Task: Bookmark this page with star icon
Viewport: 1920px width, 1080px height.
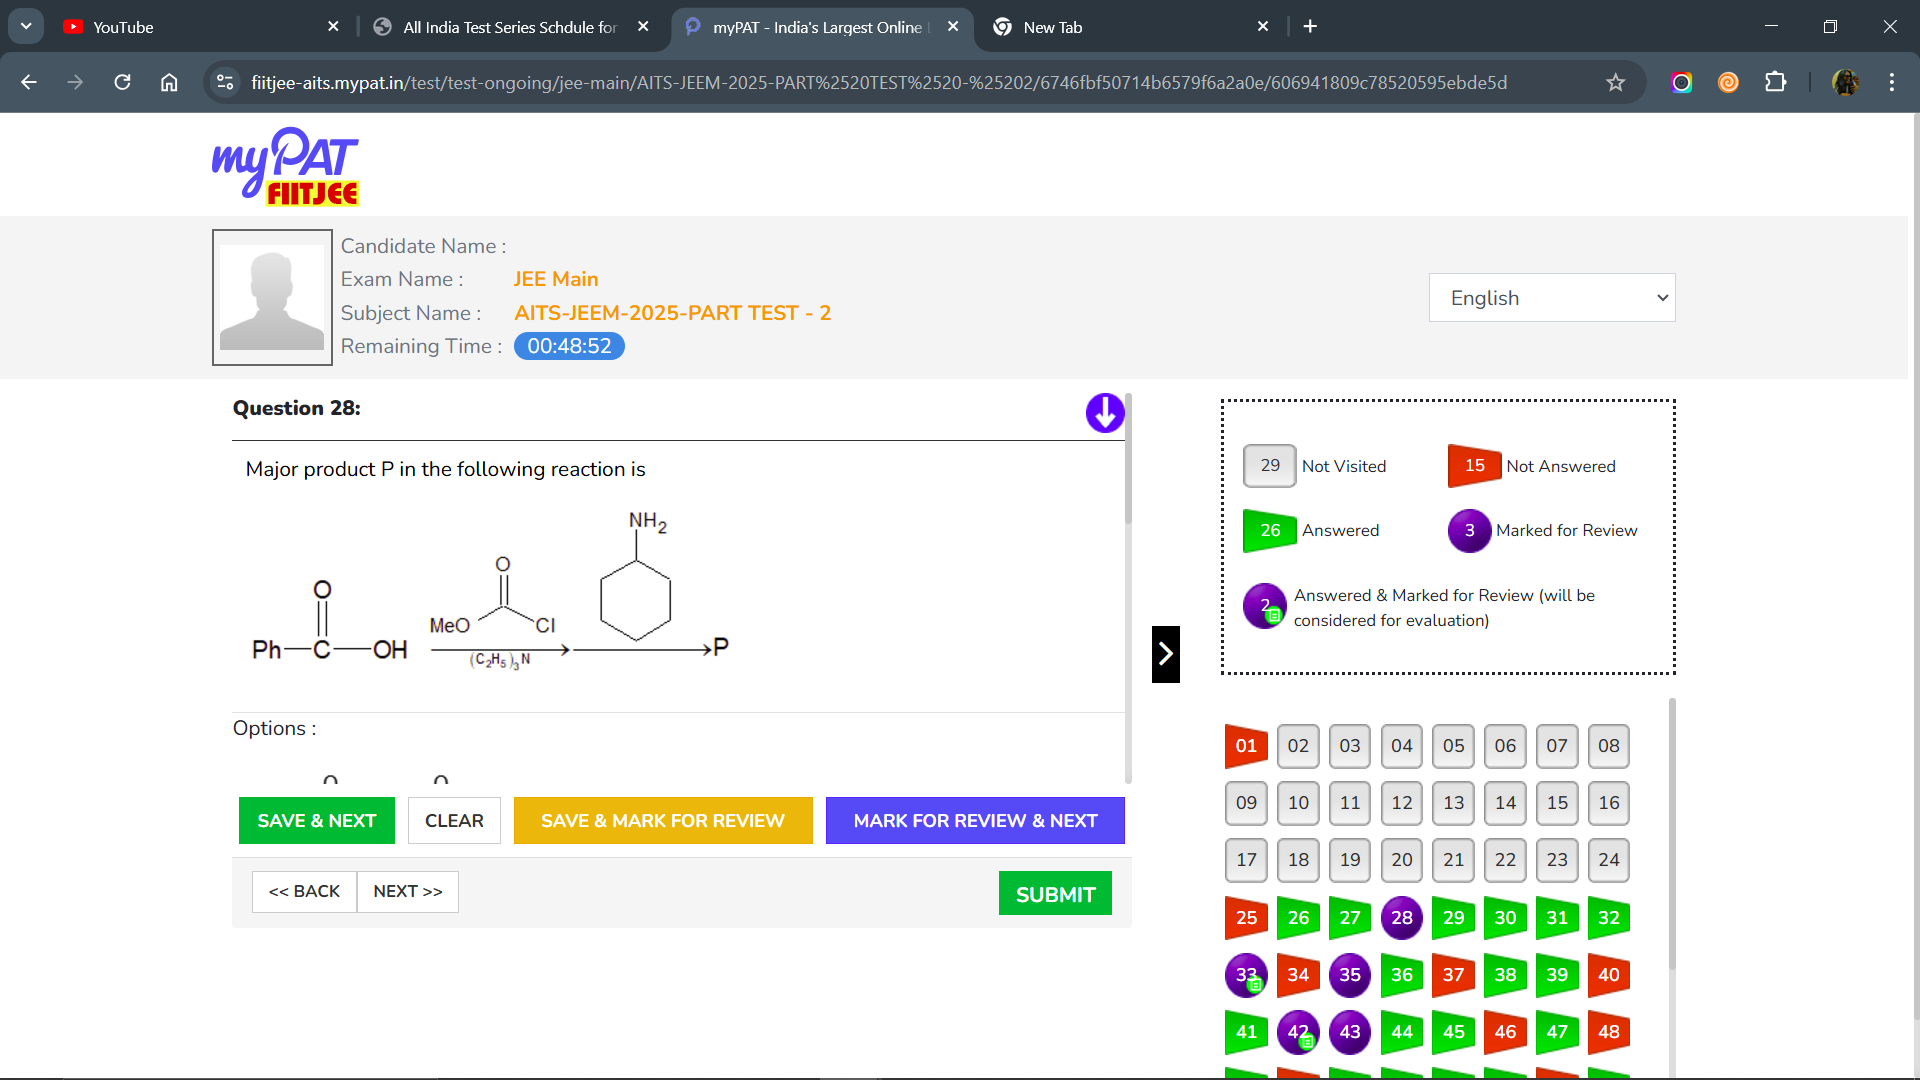Action: [x=1615, y=82]
